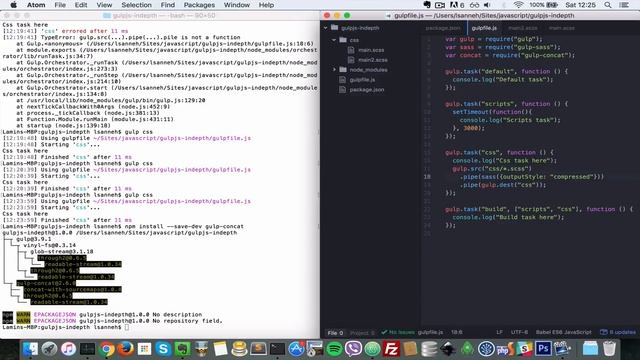Switch to the main2.scss tab
Screen dimensions: 640x360
coord(523,28)
